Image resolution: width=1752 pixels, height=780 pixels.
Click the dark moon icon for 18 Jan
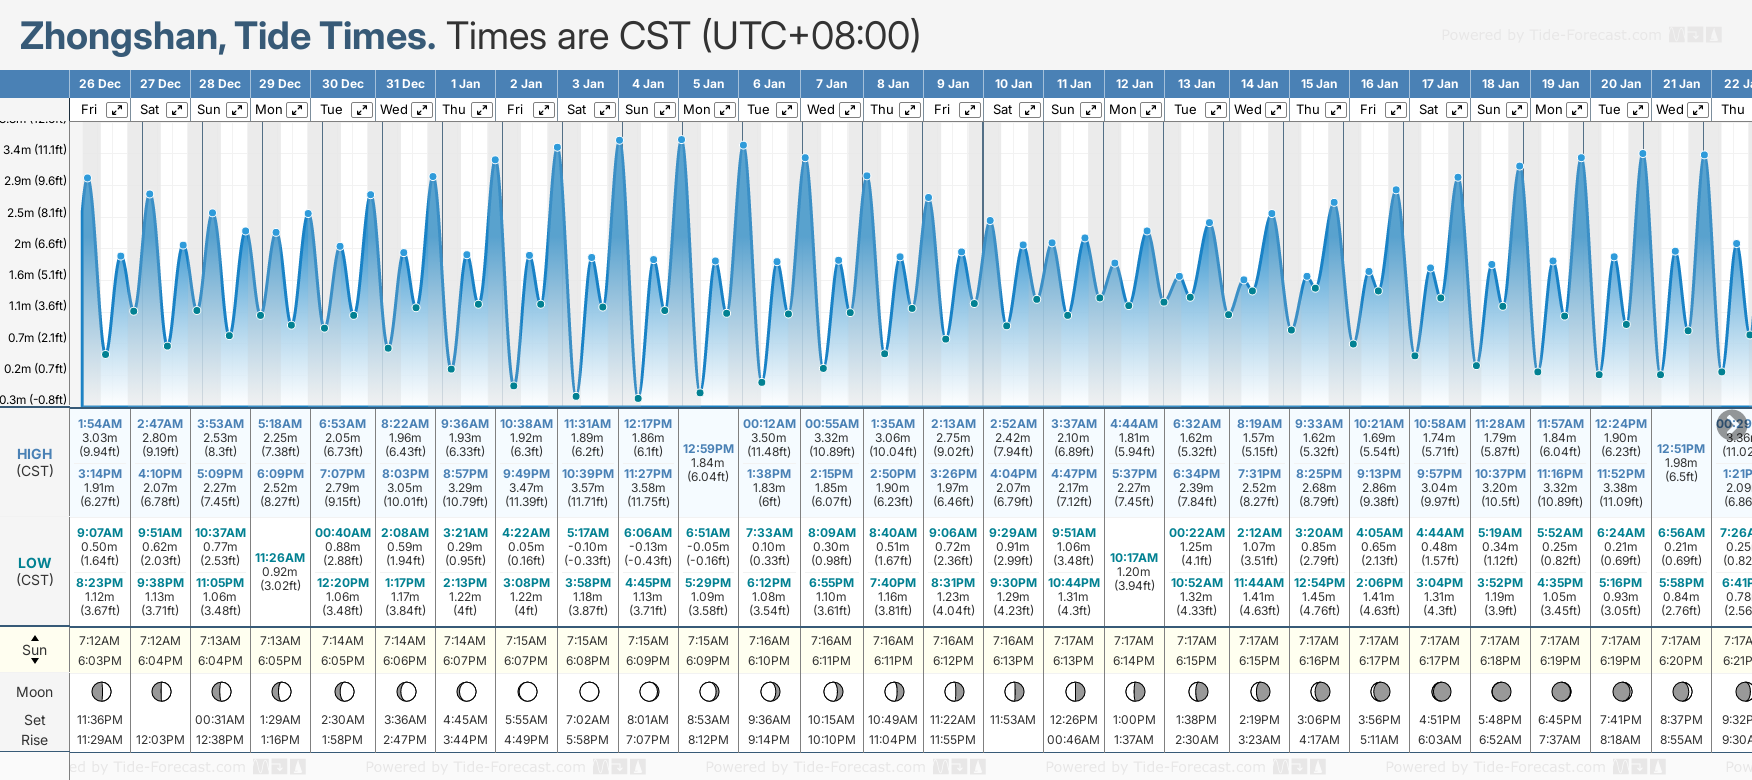1500,691
